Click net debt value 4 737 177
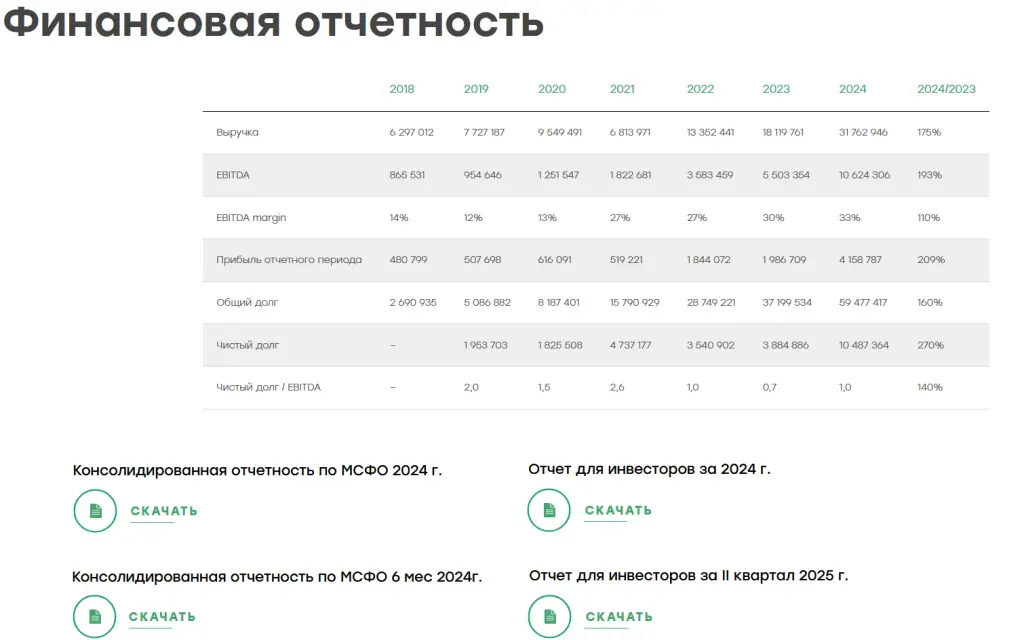 [x=630, y=345]
